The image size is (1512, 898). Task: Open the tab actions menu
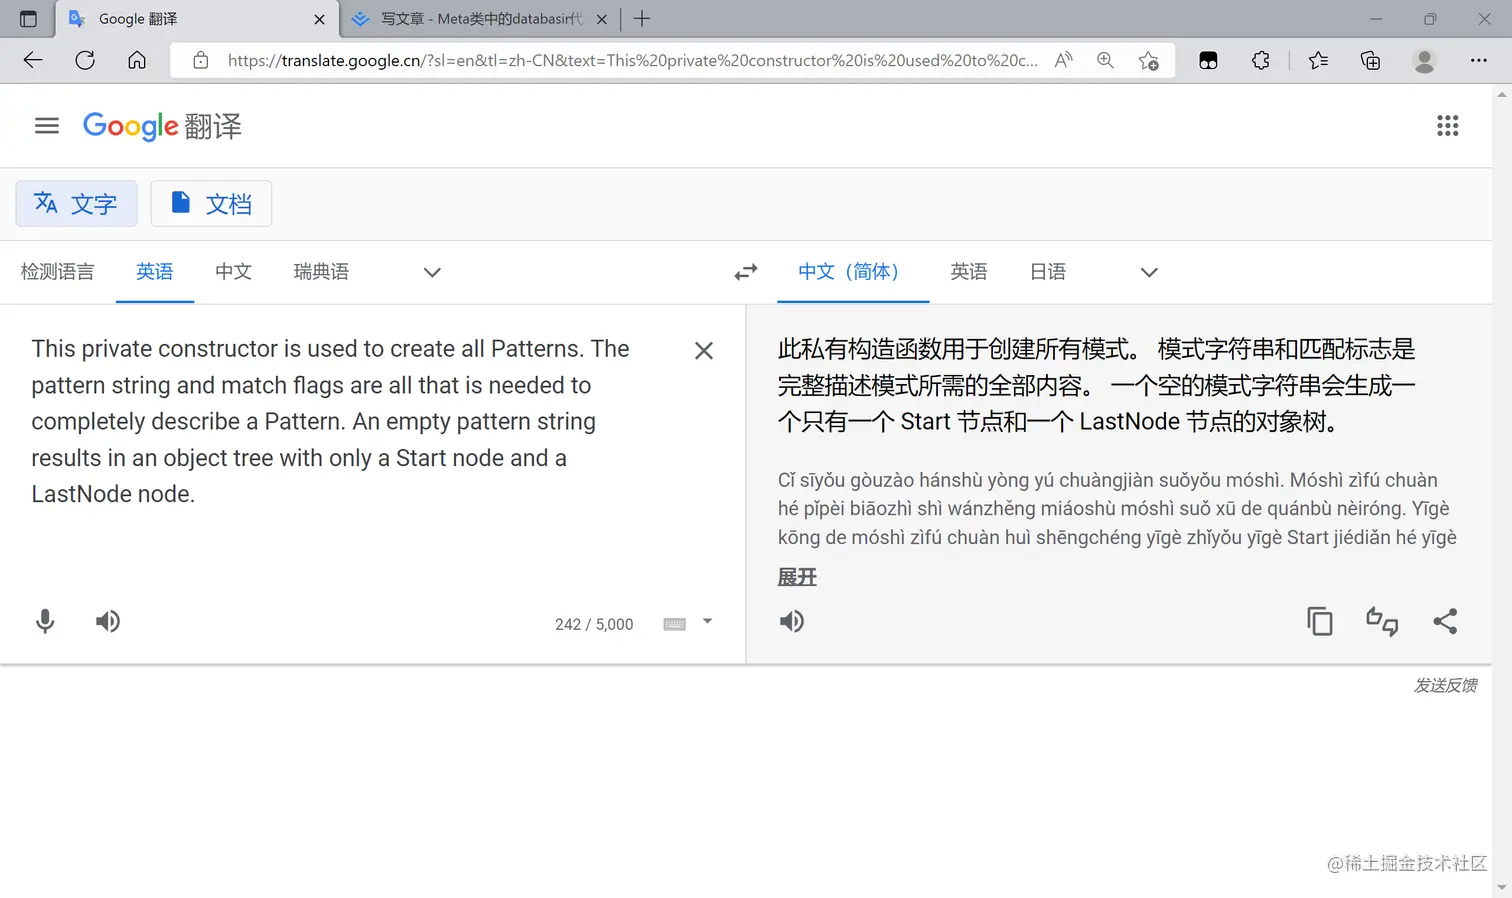tap(28, 19)
